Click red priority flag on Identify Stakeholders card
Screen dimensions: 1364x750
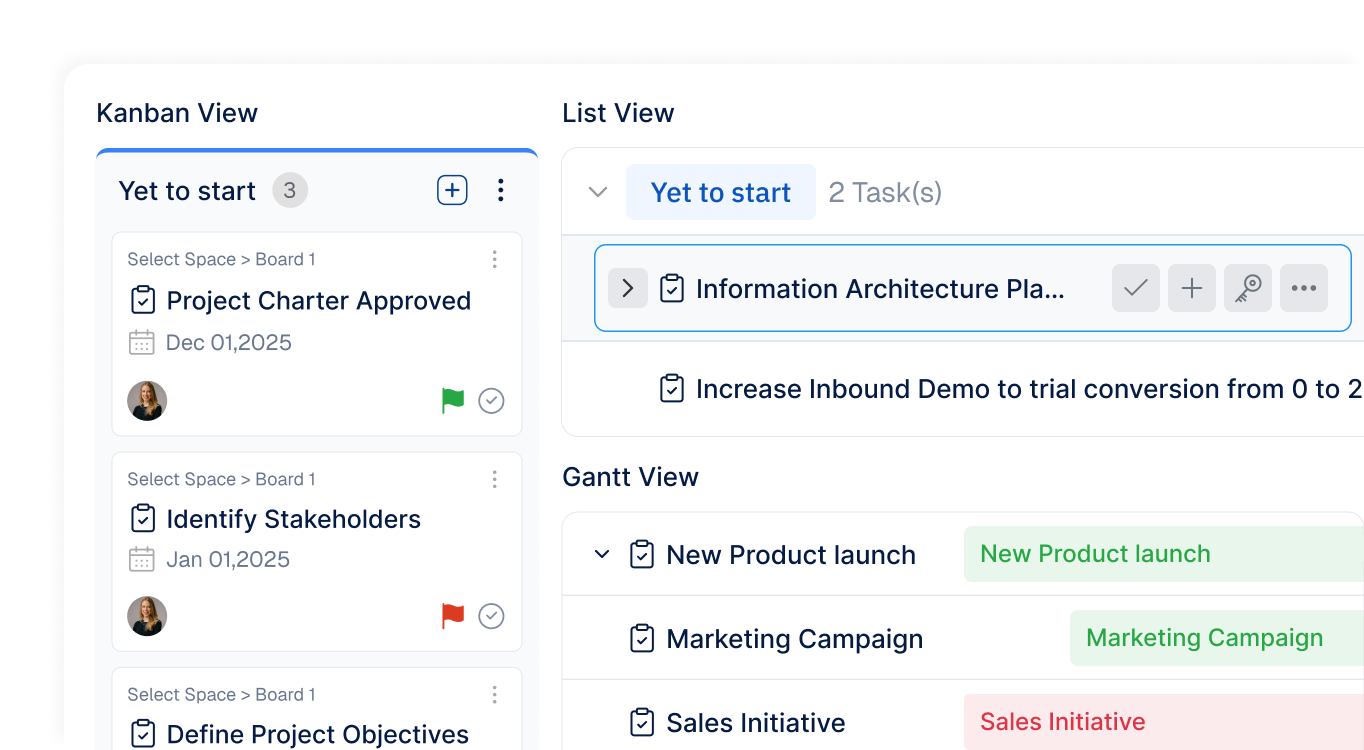[453, 616]
